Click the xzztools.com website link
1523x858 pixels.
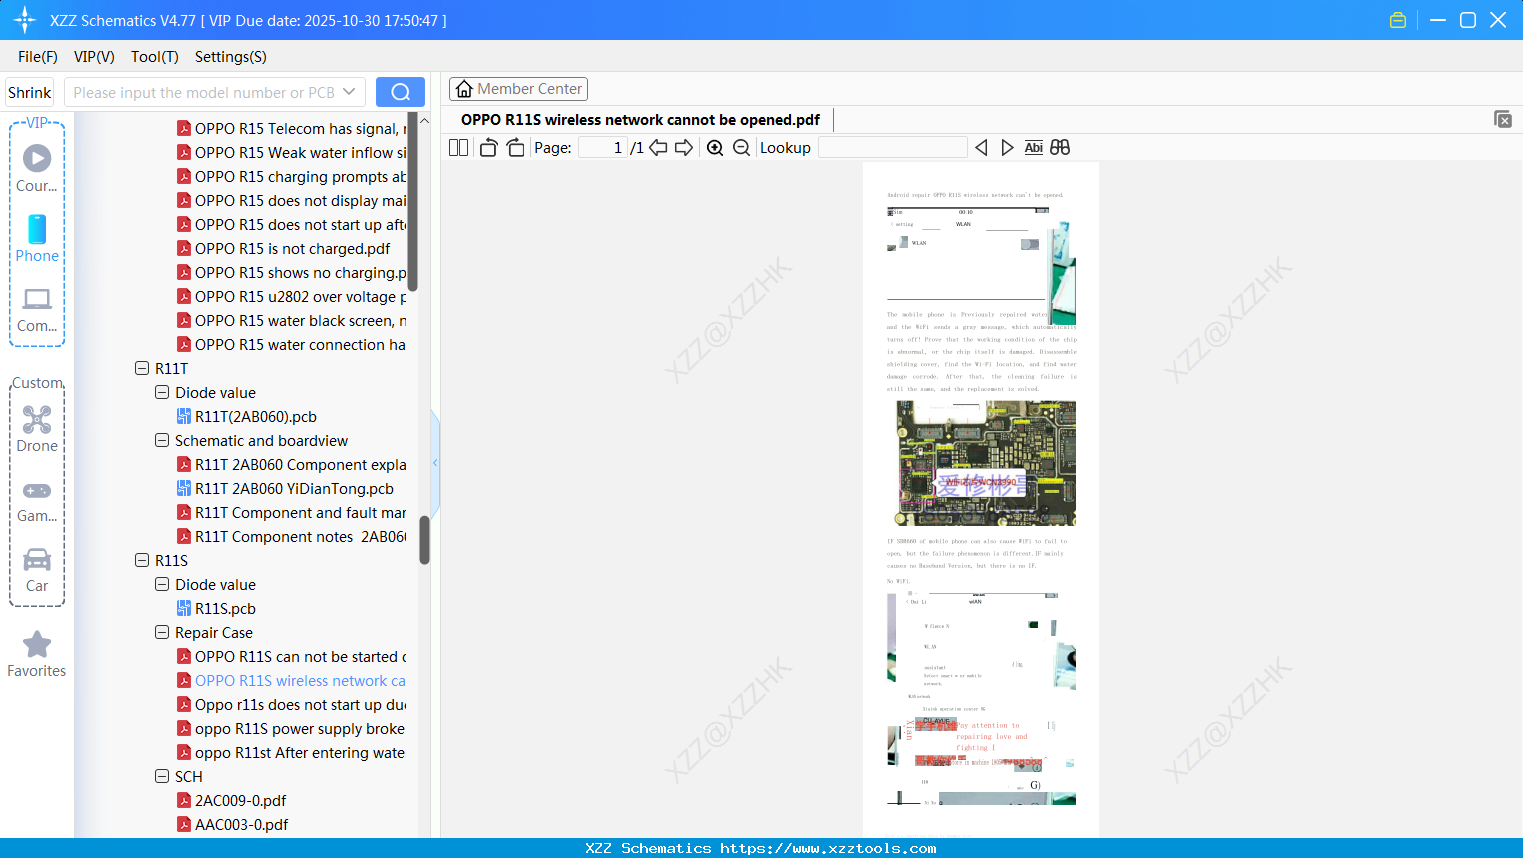click(x=828, y=848)
